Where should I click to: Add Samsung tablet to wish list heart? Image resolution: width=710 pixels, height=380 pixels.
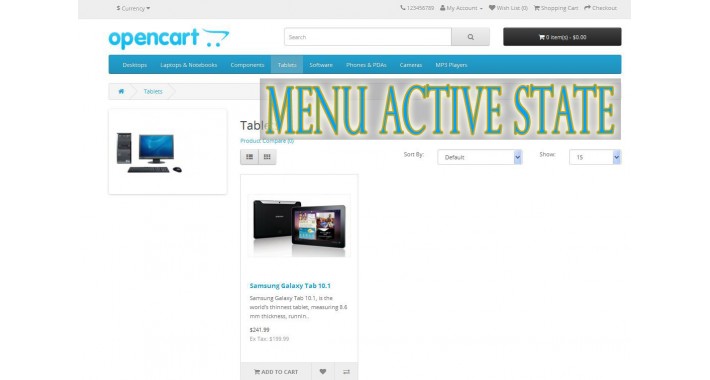[x=323, y=371]
